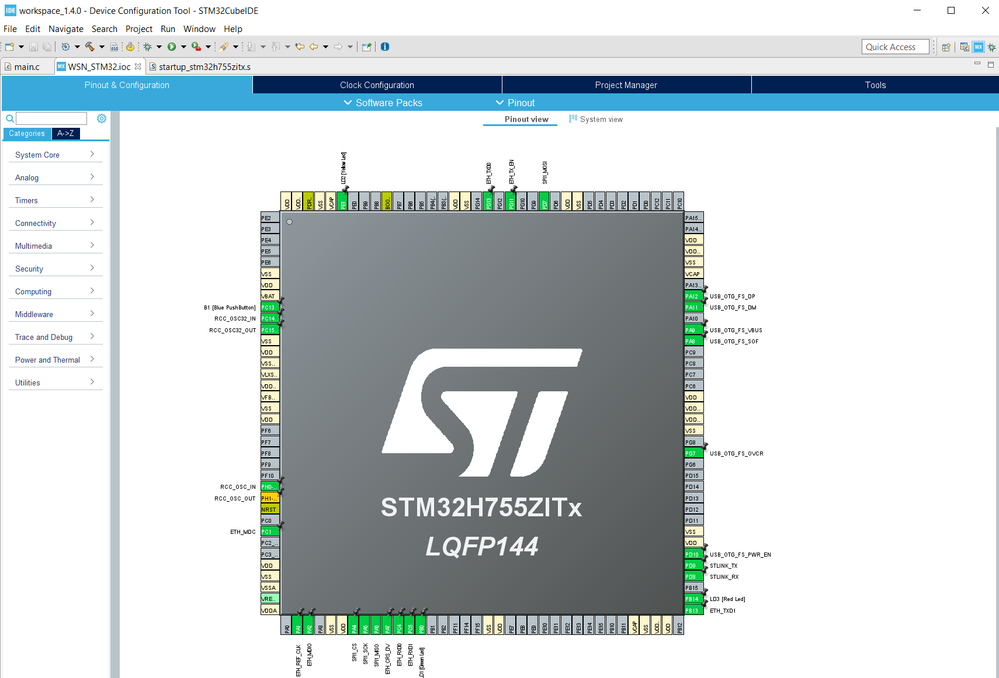Switch to the Debug perspective icon
999x678 pixels.
pos(991,47)
